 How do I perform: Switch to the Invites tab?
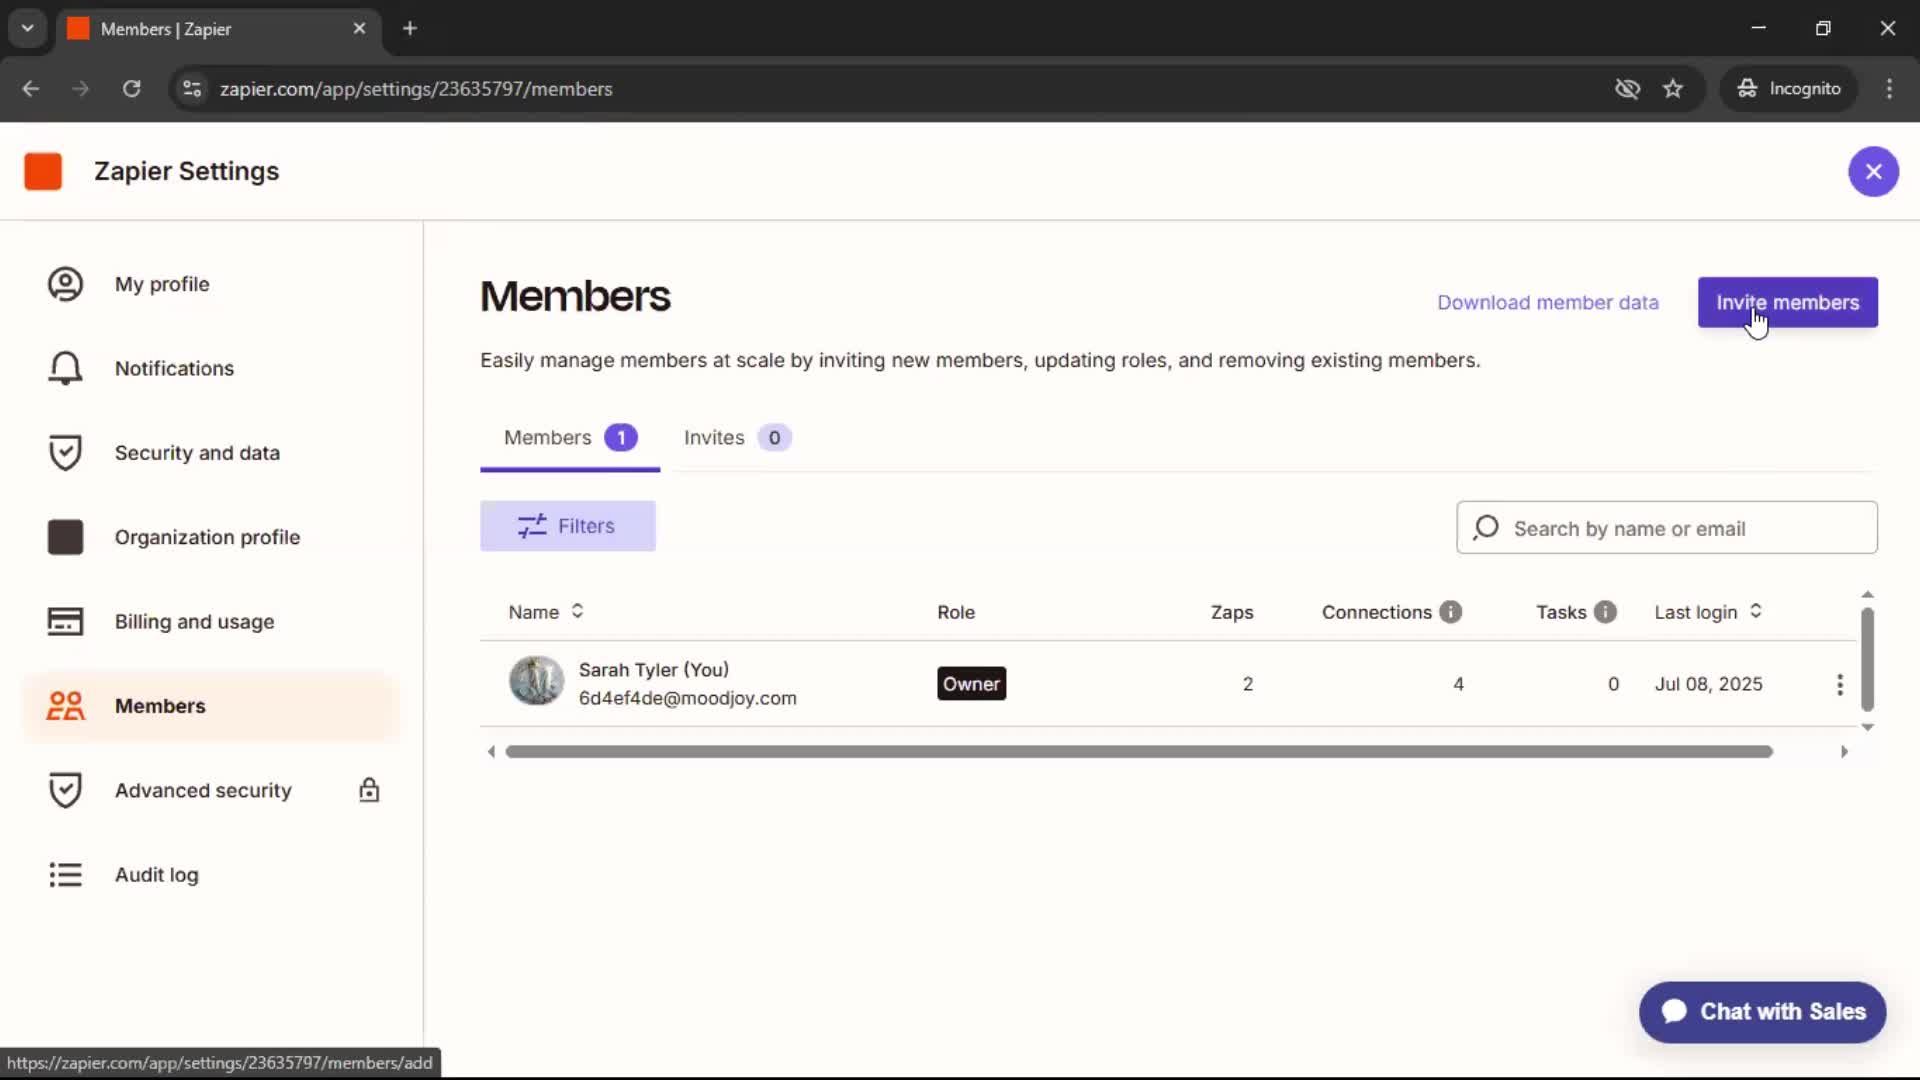pyautogui.click(x=737, y=438)
